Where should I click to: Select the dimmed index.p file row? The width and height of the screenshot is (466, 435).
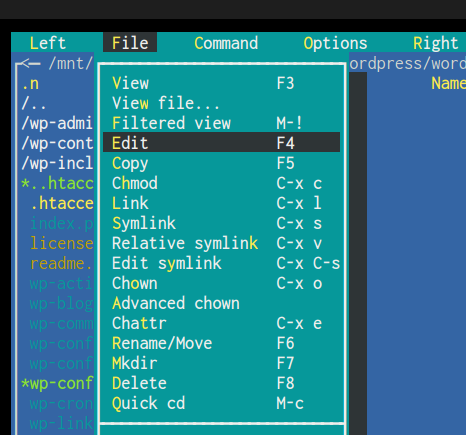(x=57, y=223)
